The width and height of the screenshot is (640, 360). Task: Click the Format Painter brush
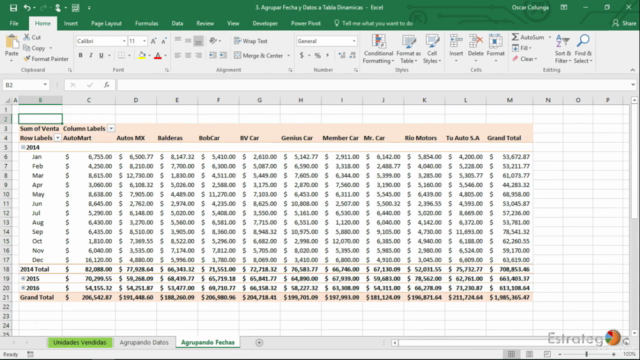[27, 59]
